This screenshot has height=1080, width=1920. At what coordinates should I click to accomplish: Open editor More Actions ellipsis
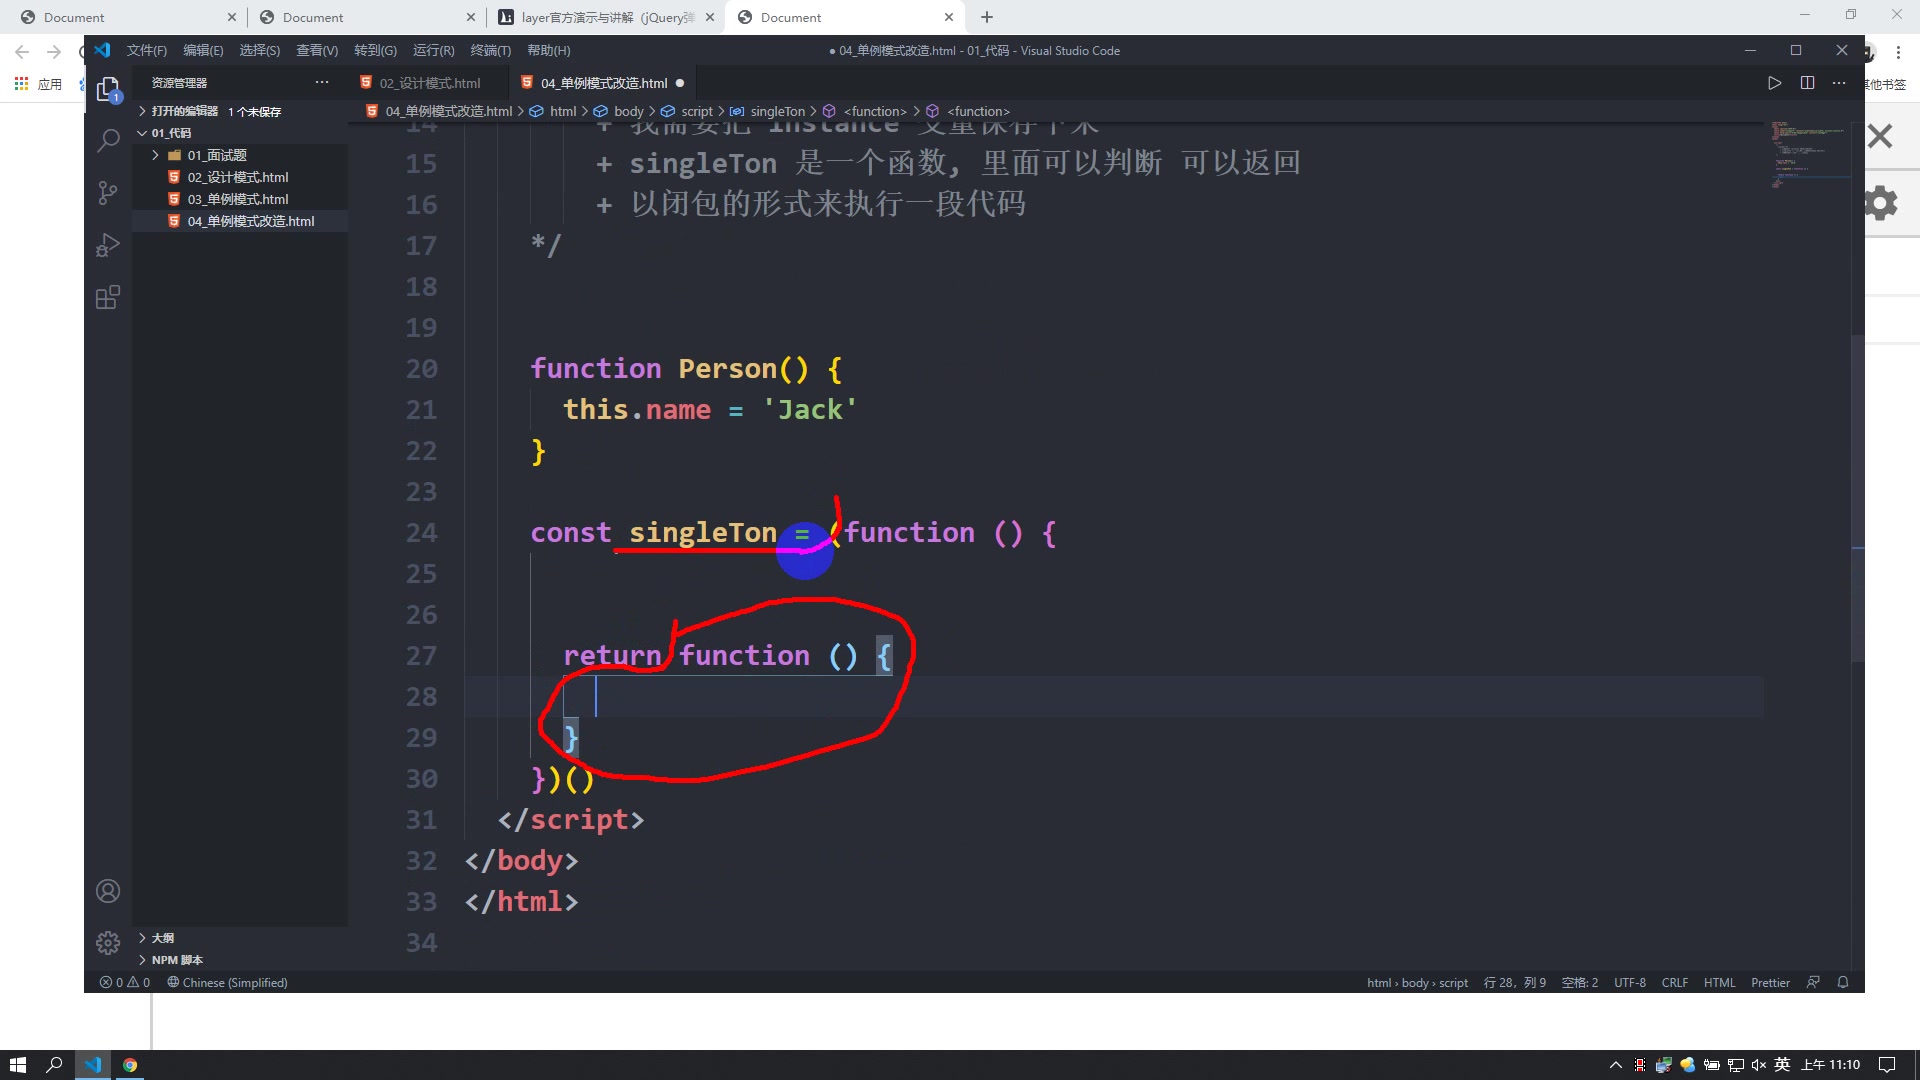tap(1839, 83)
